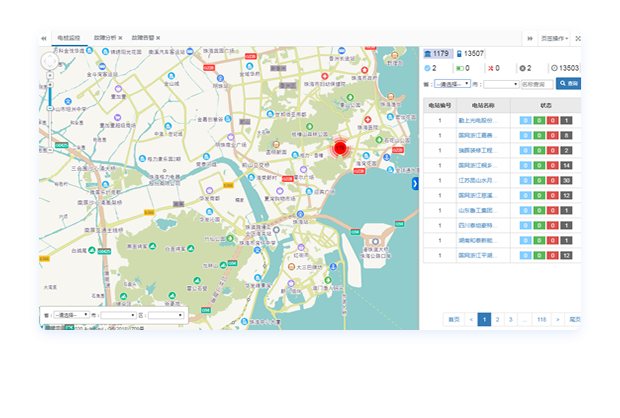This screenshot has height=418, width=620.
Task: Click the red pulsing cluster marker on the map
Action: point(340,148)
